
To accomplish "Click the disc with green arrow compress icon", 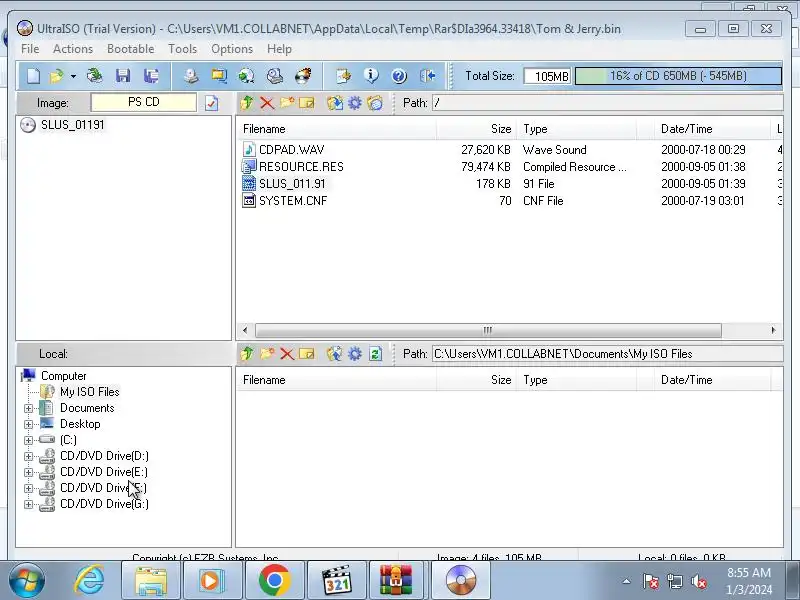I will pyautogui.click(x=247, y=76).
